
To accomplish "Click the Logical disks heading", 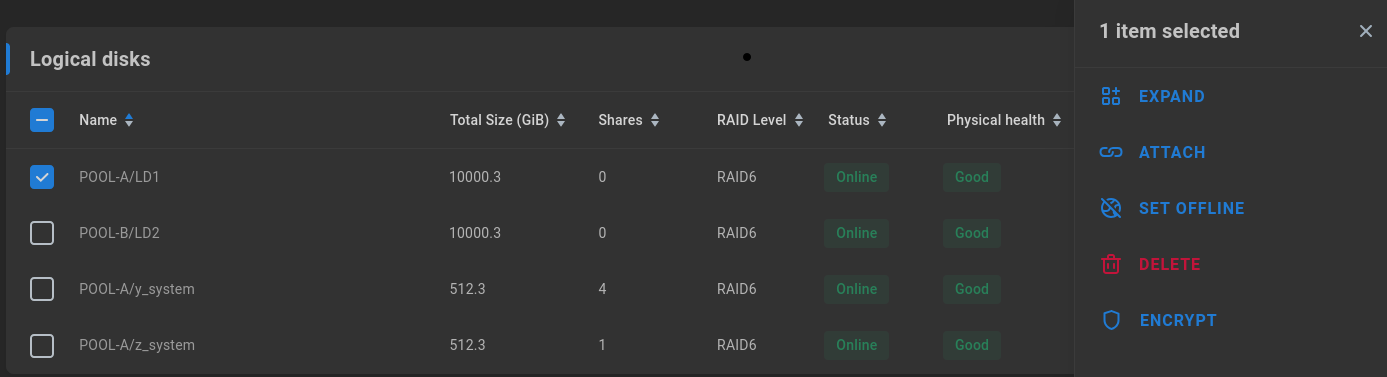I will [90, 59].
